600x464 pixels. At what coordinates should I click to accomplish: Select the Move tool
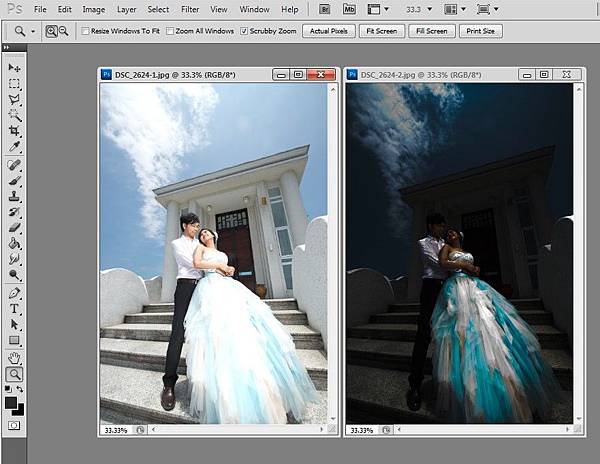click(x=15, y=67)
